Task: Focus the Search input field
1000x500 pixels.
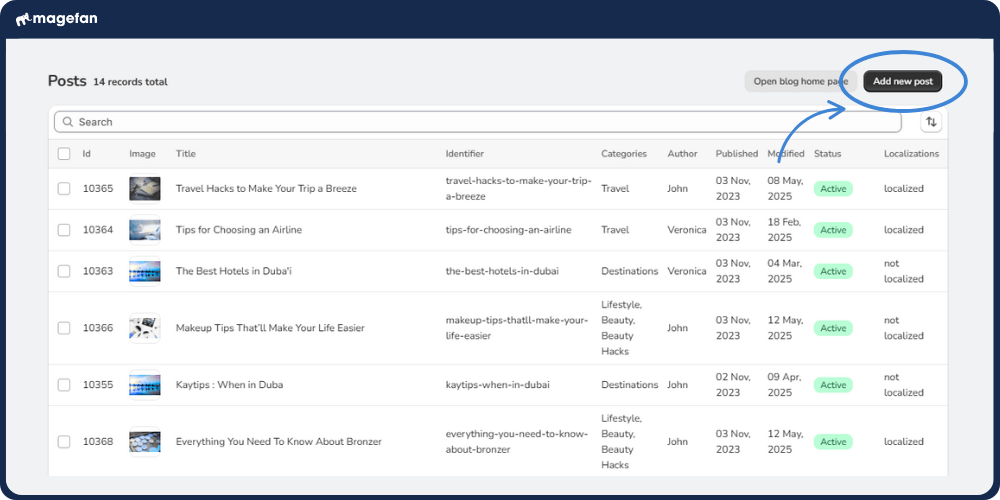Action: click(490, 122)
